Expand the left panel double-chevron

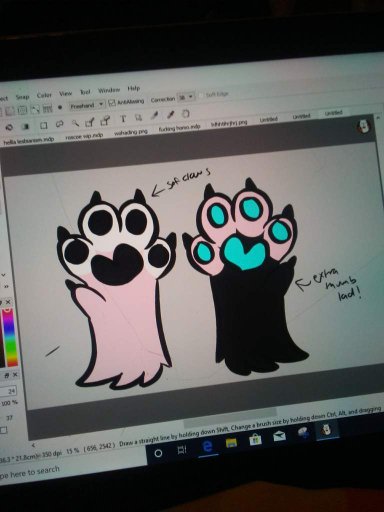tap(6, 286)
